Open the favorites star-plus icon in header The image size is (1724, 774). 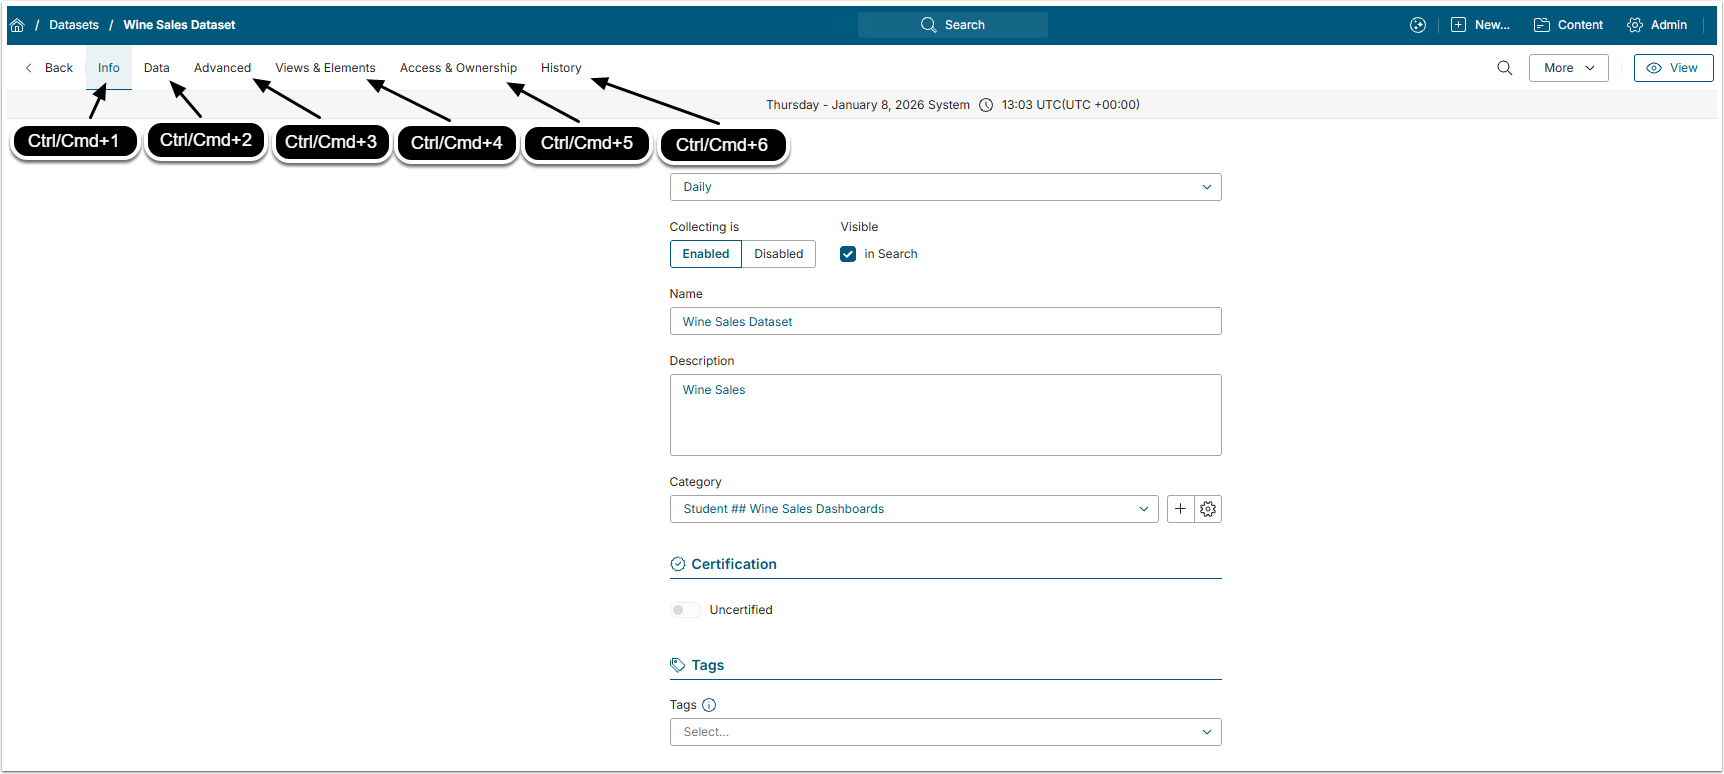tap(1418, 25)
